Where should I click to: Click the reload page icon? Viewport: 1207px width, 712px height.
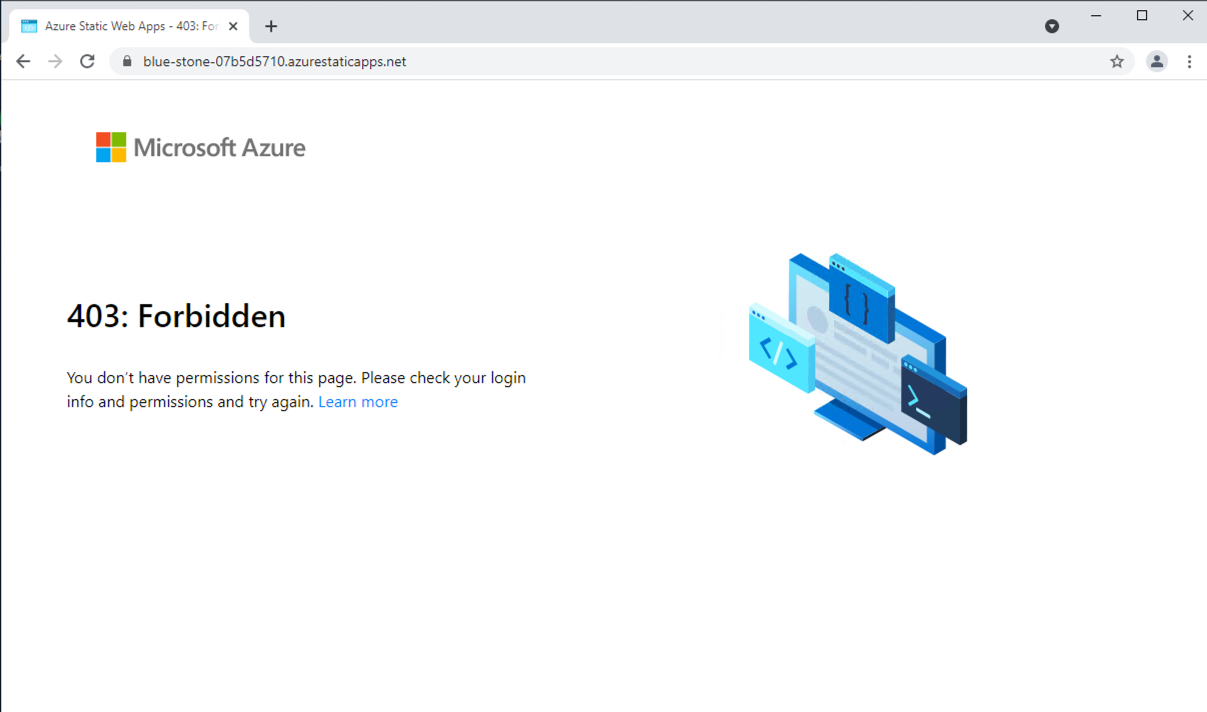coord(87,61)
